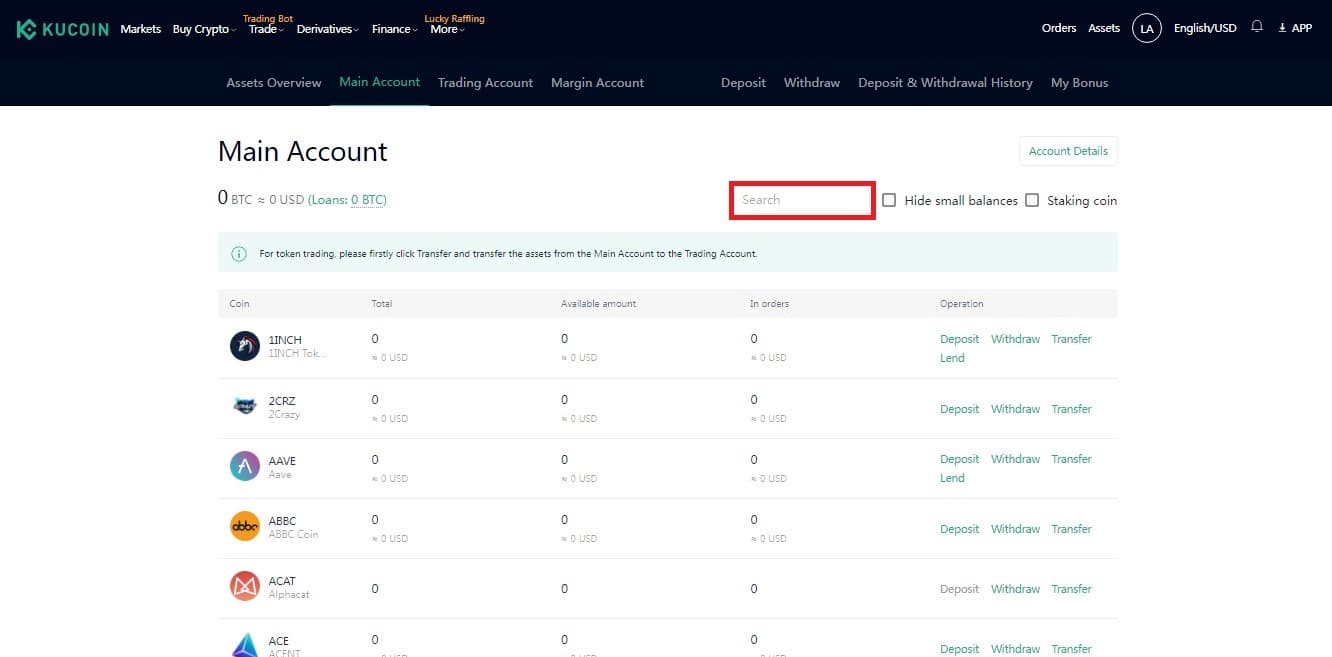Click the Alphacat coin label
1332x657 pixels.
pyautogui.click(x=289, y=594)
